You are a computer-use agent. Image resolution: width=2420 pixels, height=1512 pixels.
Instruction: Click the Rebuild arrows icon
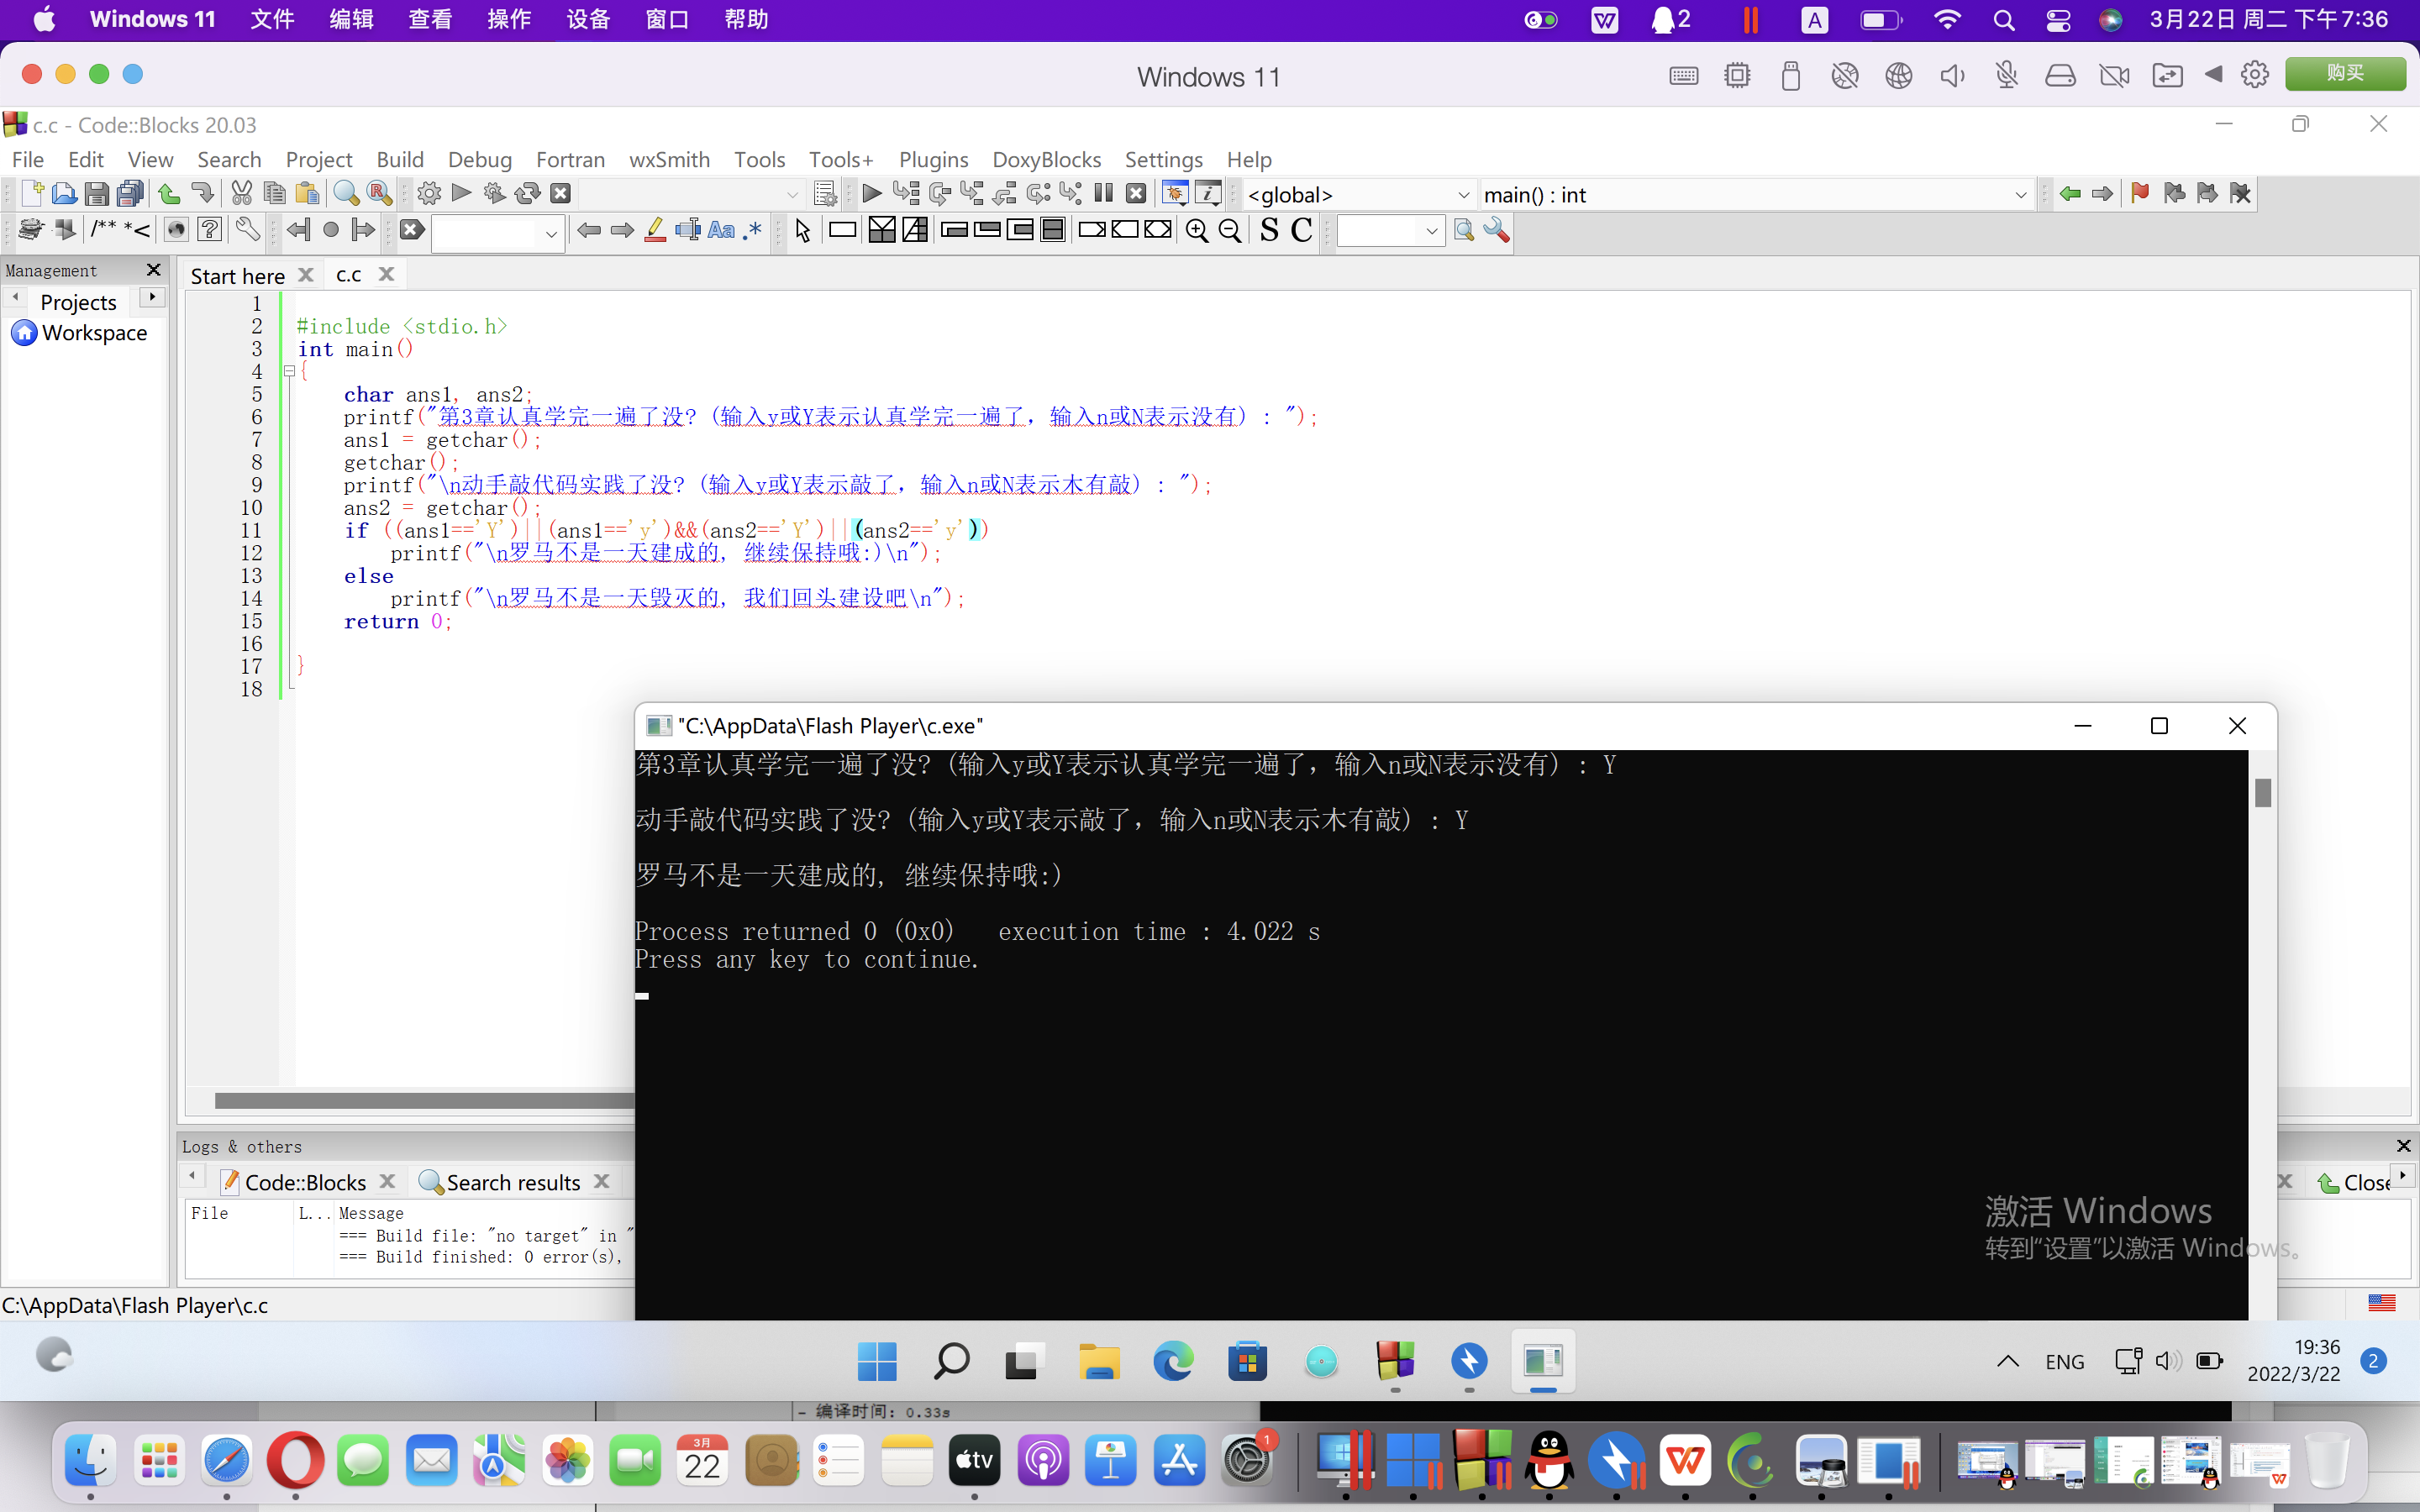527,194
